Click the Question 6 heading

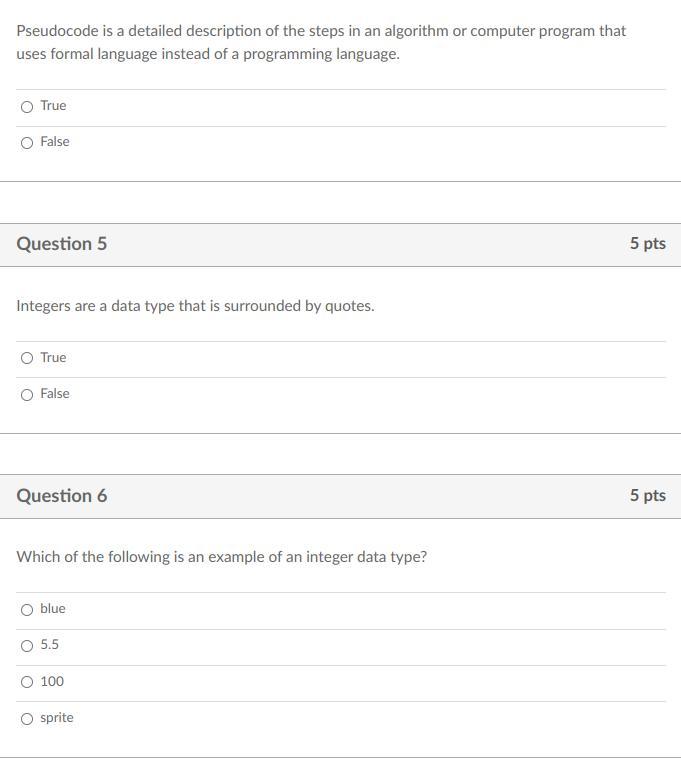[61, 496]
